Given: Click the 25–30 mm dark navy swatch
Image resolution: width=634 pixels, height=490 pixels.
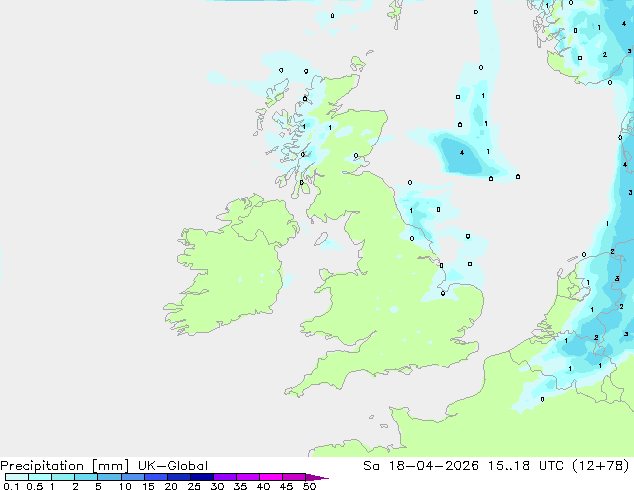Looking at the screenshot, I should [x=201, y=477].
